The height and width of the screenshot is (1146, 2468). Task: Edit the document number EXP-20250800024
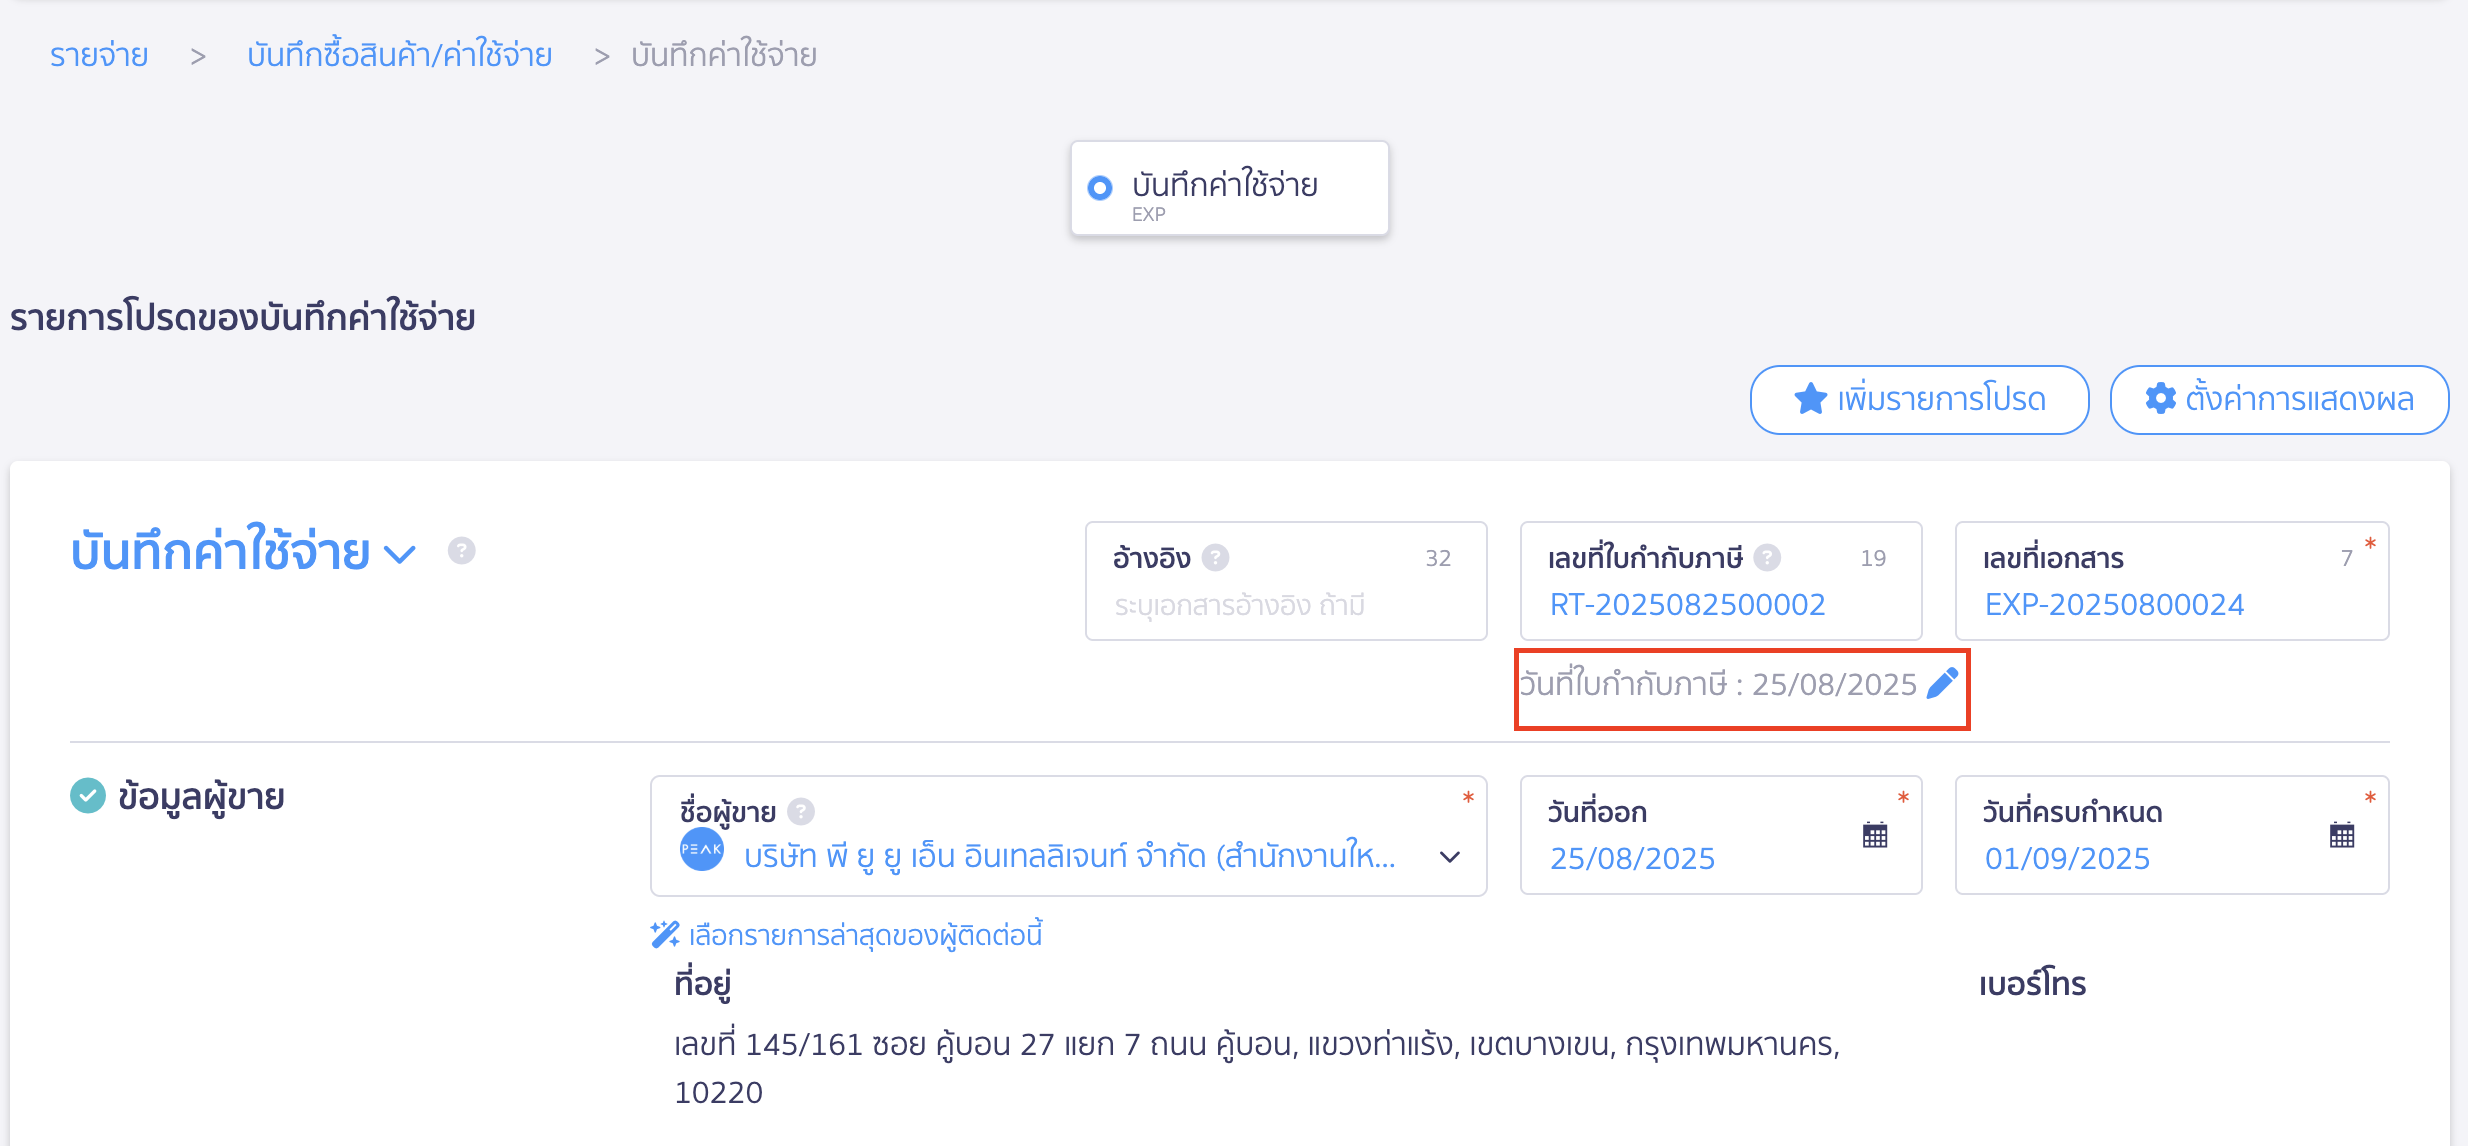pos(2115,605)
